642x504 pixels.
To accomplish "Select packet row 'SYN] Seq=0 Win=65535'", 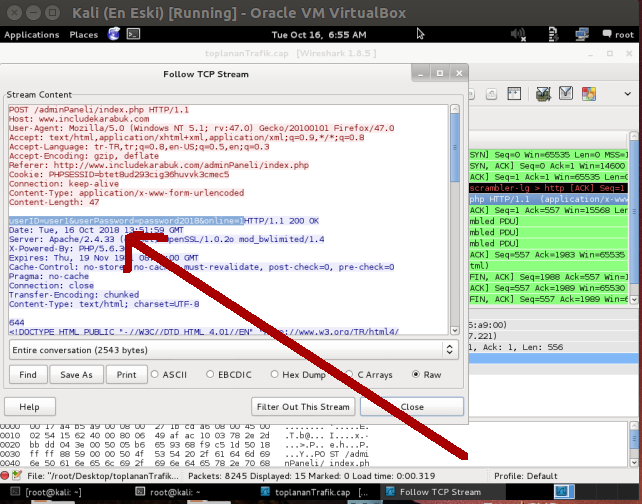I will (x=548, y=155).
